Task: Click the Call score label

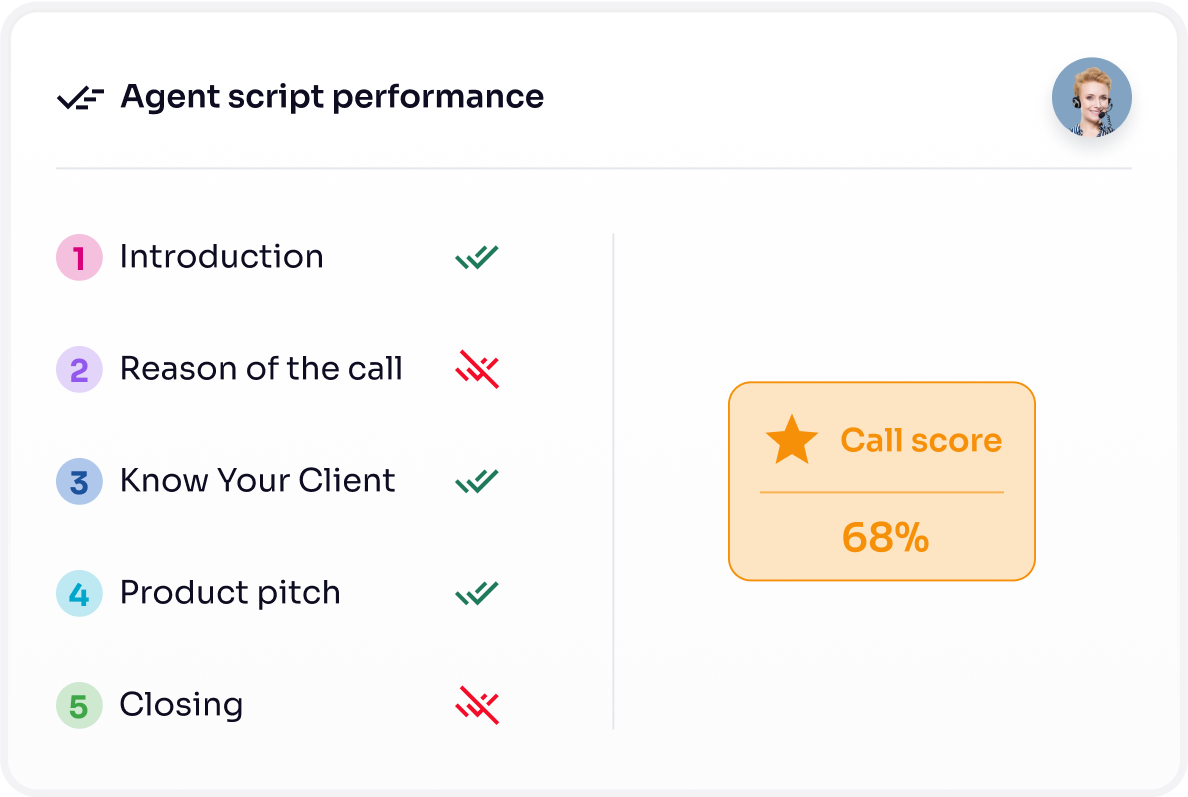Action: (921, 441)
